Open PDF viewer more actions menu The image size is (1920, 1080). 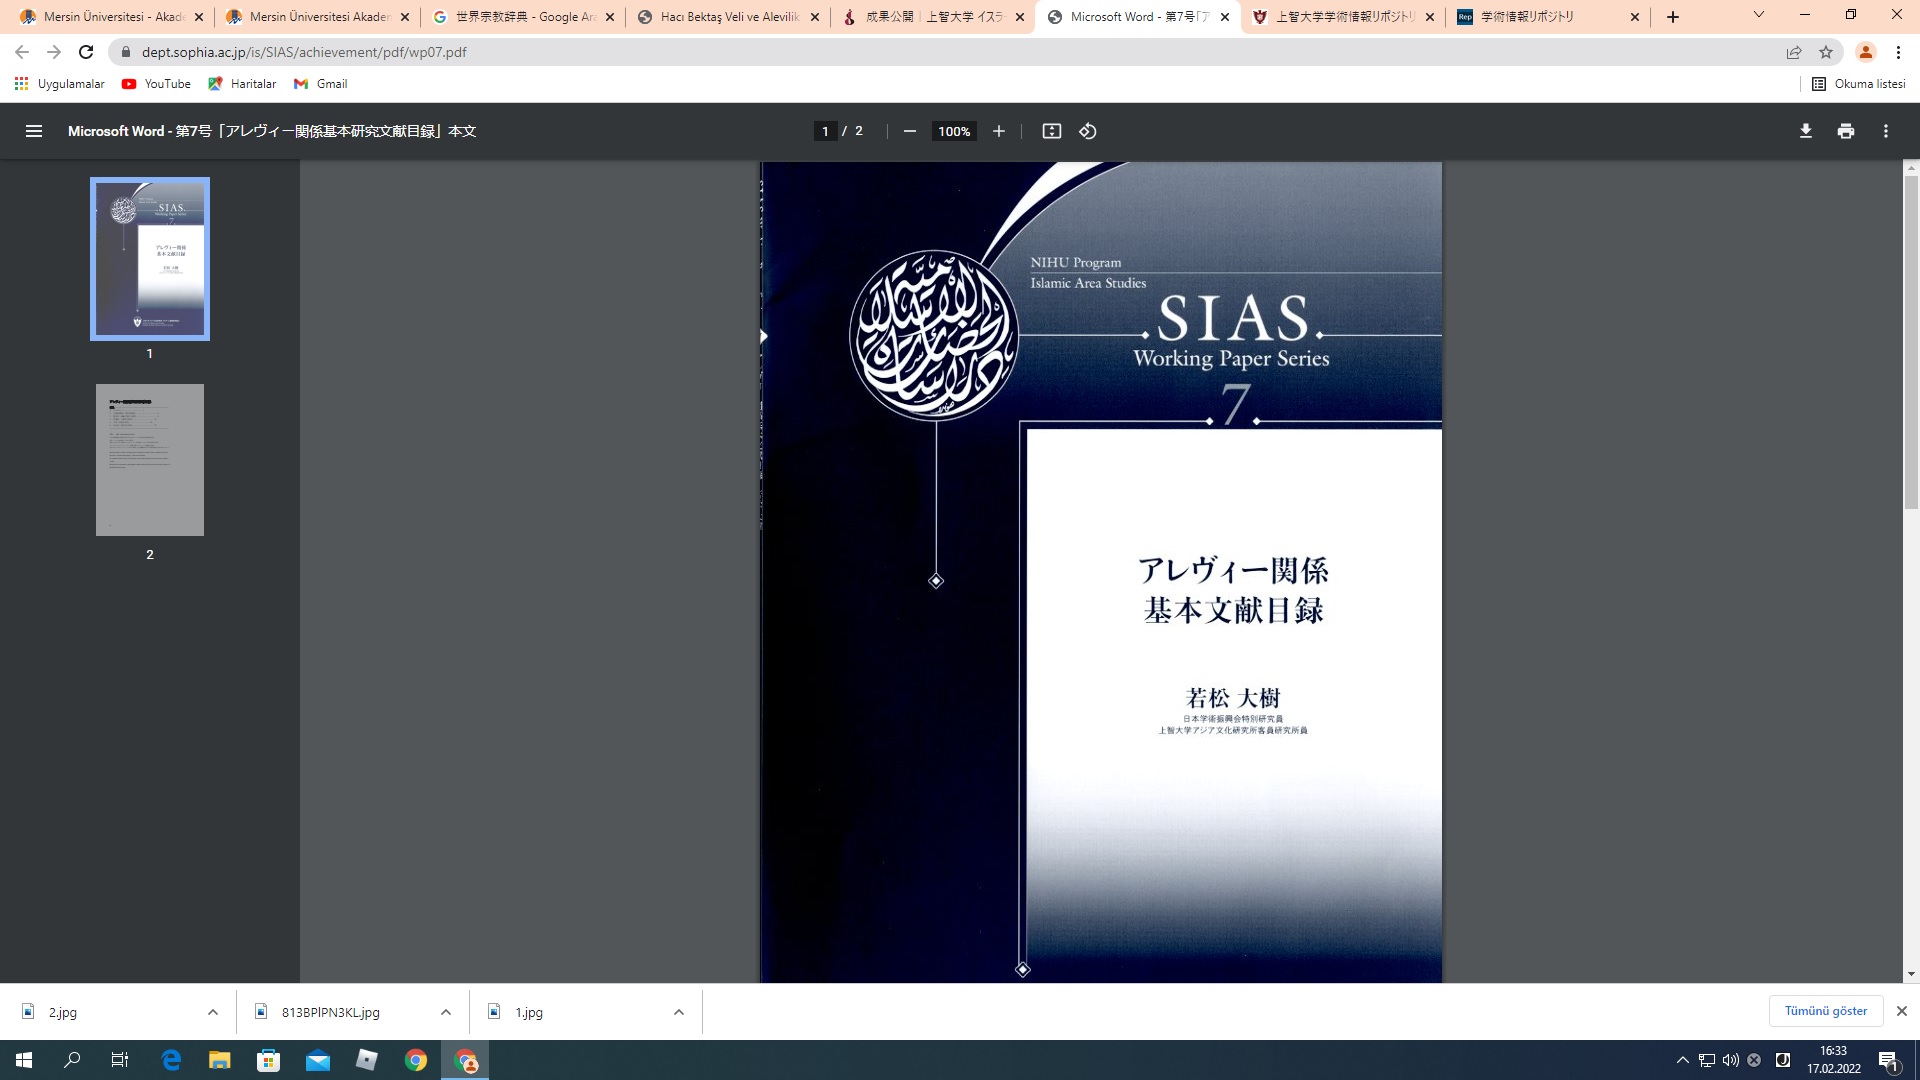click(1885, 131)
